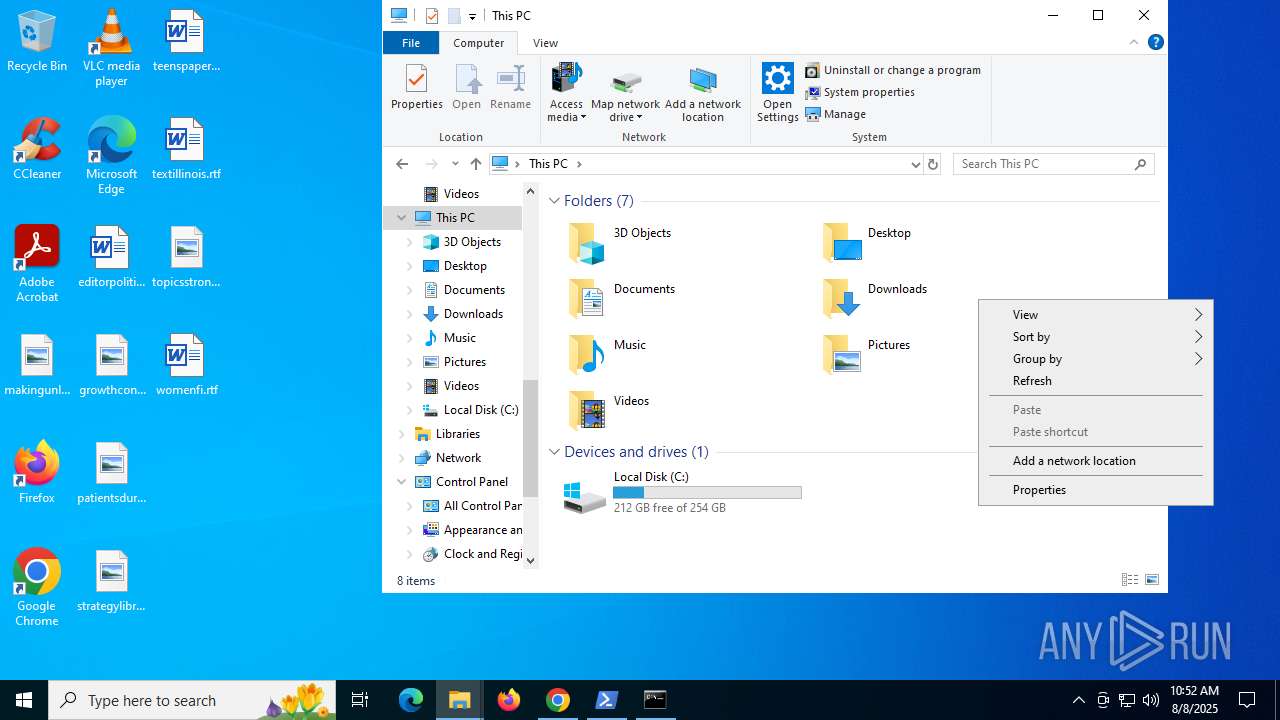Switch to the View ribbon tab

click(545, 43)
